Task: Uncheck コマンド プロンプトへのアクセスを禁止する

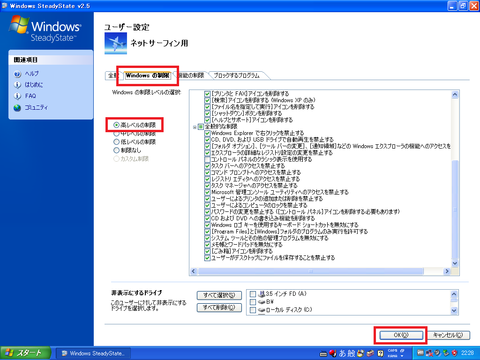Action: (207, 173)
